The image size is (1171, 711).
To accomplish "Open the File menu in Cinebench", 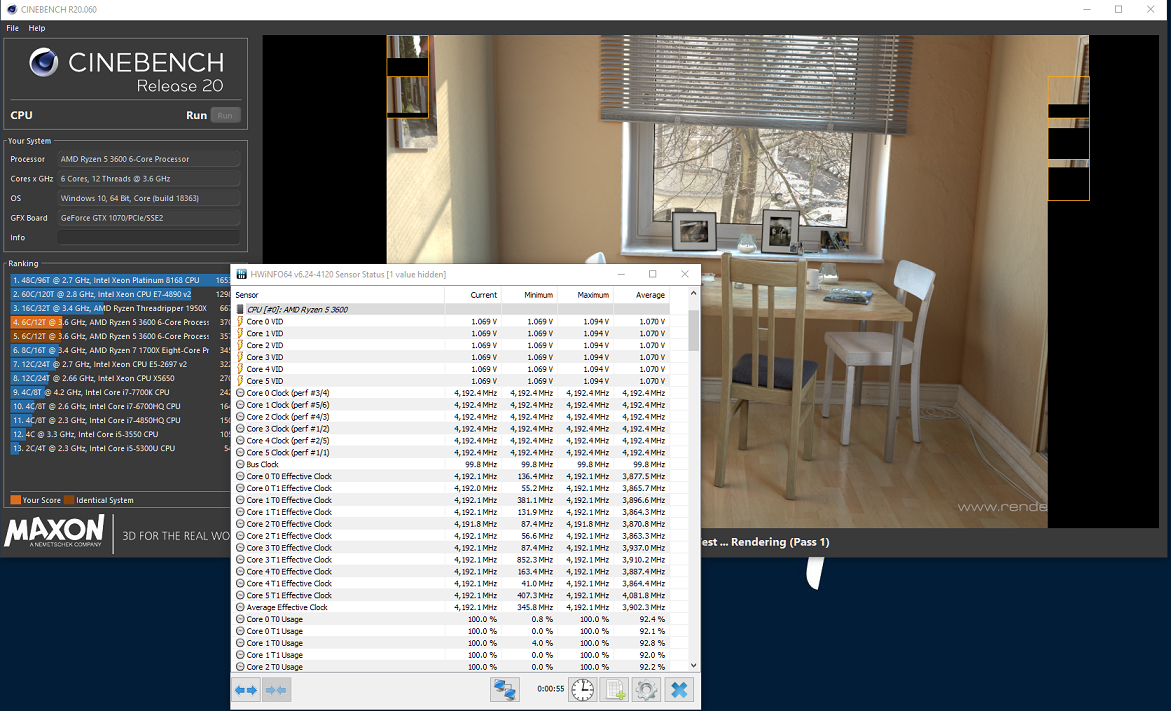I will point(13,28).
